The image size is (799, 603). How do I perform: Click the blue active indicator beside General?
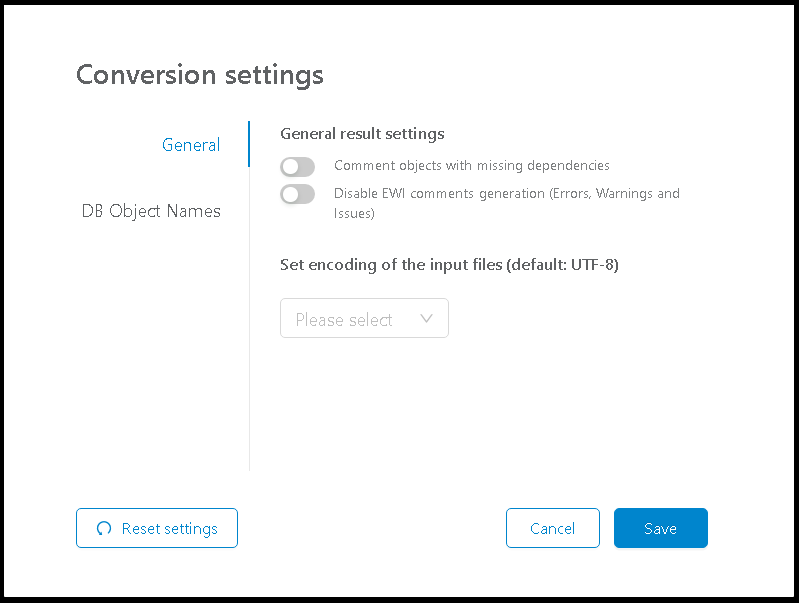249,145
